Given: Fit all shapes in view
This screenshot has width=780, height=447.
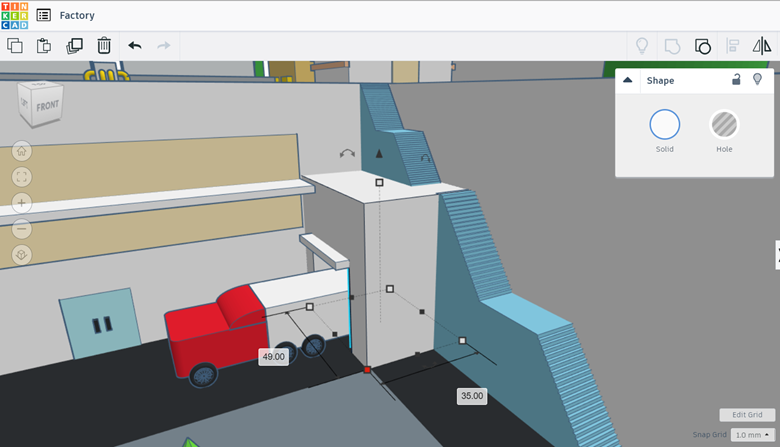Looking at the screenshot, I should click(x=21, y=177).
